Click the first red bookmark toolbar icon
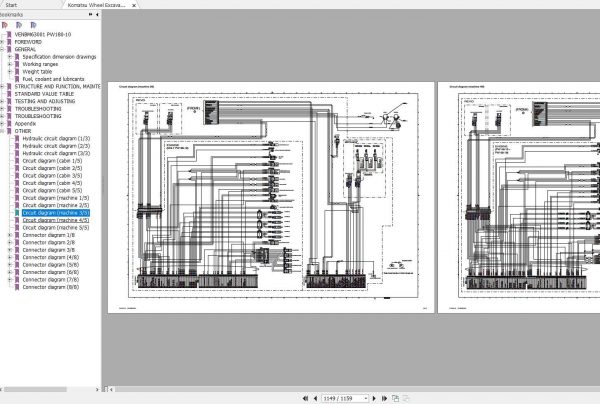This screenshot has width=600, height=404. point(5,25)
